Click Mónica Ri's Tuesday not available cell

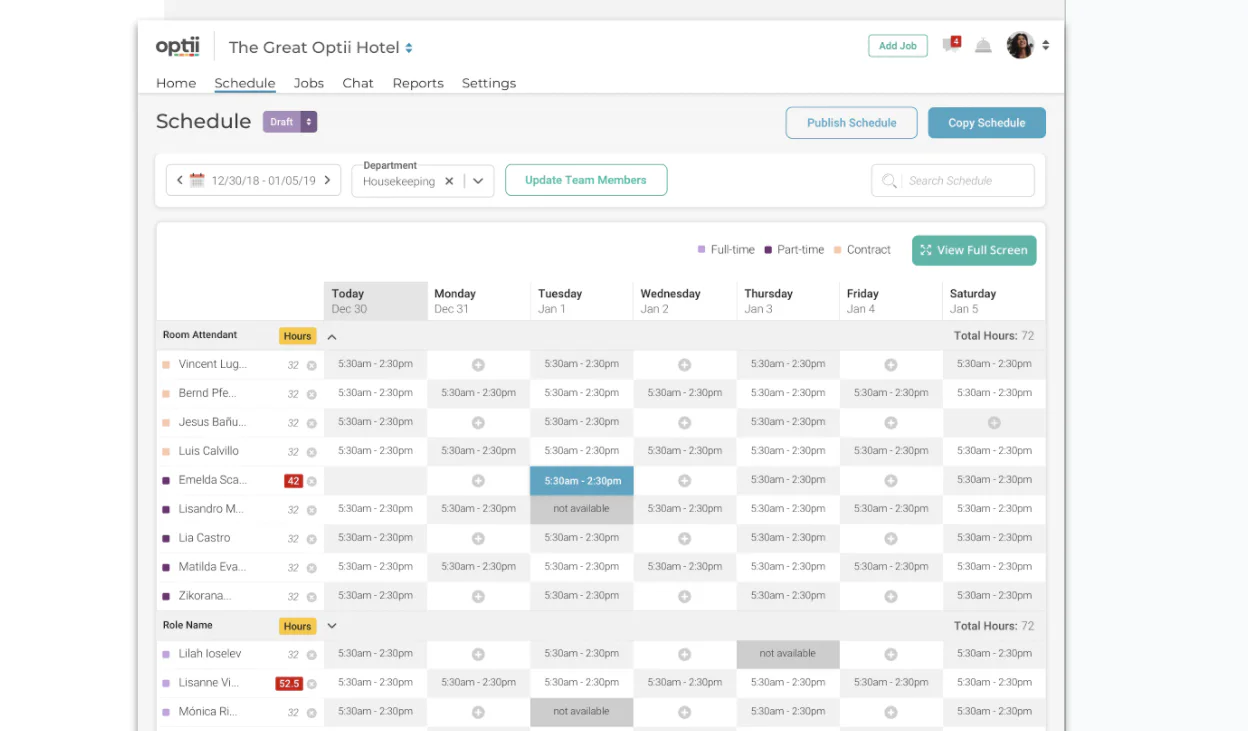click(x=582, y=713)
